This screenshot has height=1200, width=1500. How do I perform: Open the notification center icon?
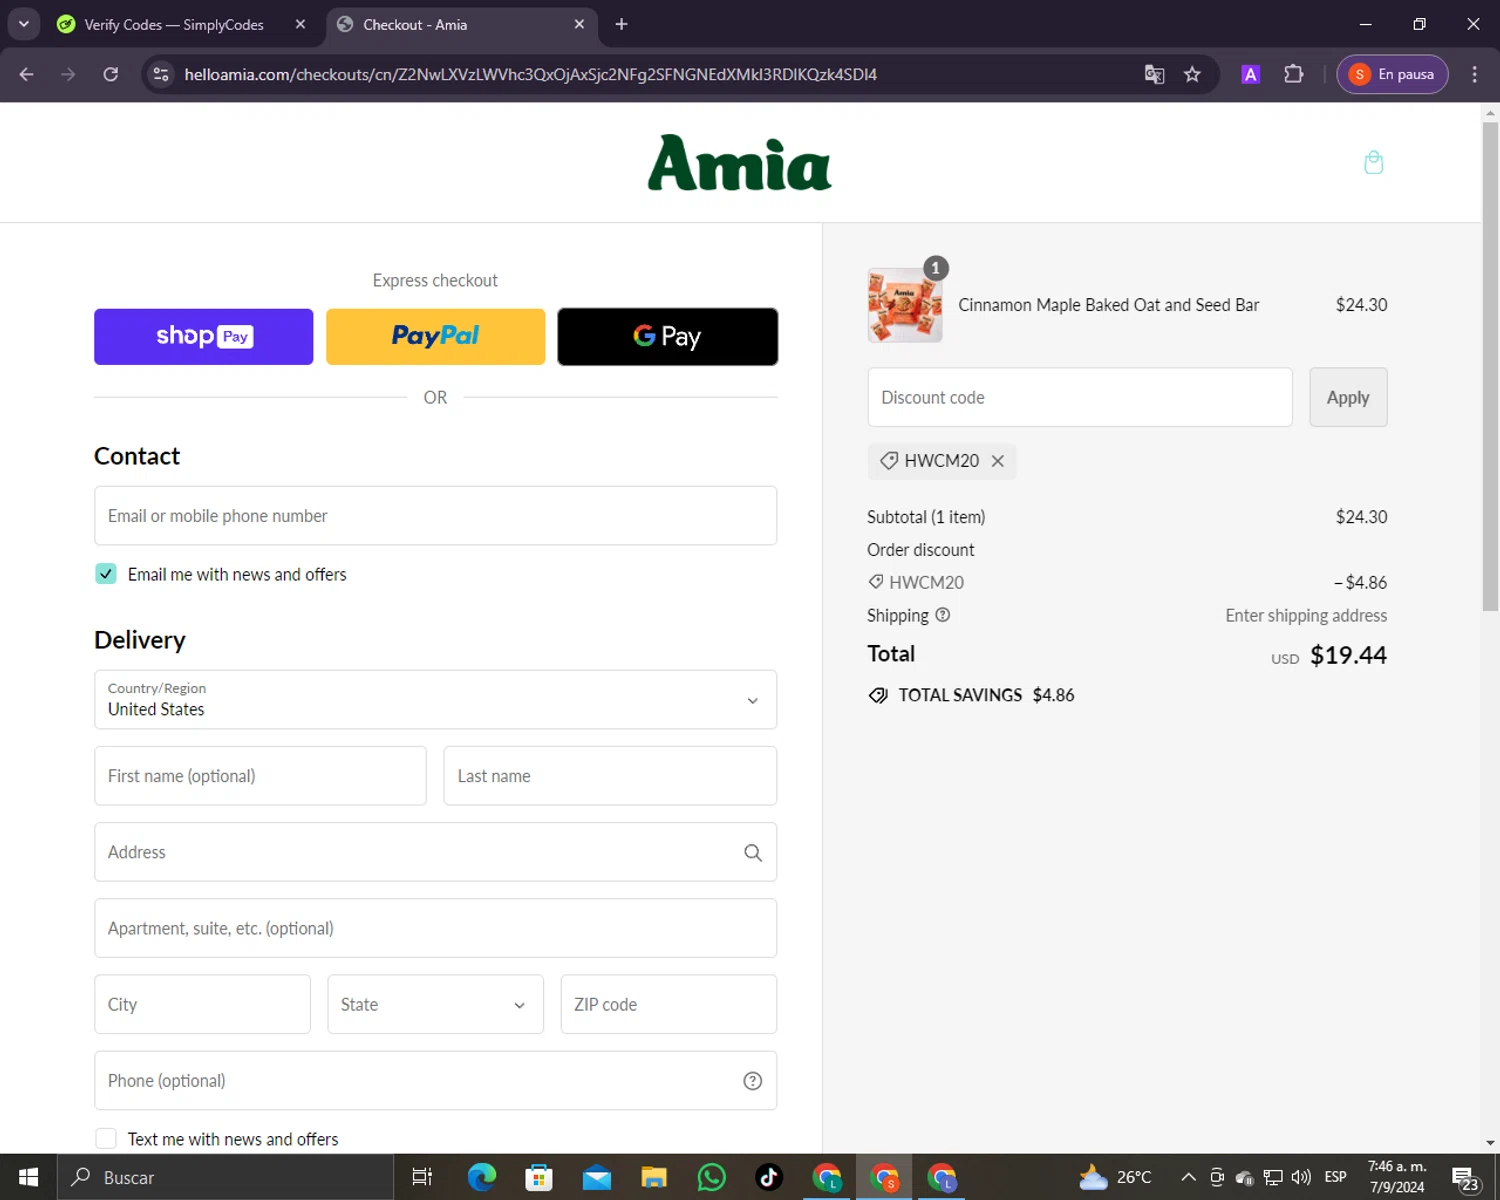pyautogui.click(x=1466, y=1177)
